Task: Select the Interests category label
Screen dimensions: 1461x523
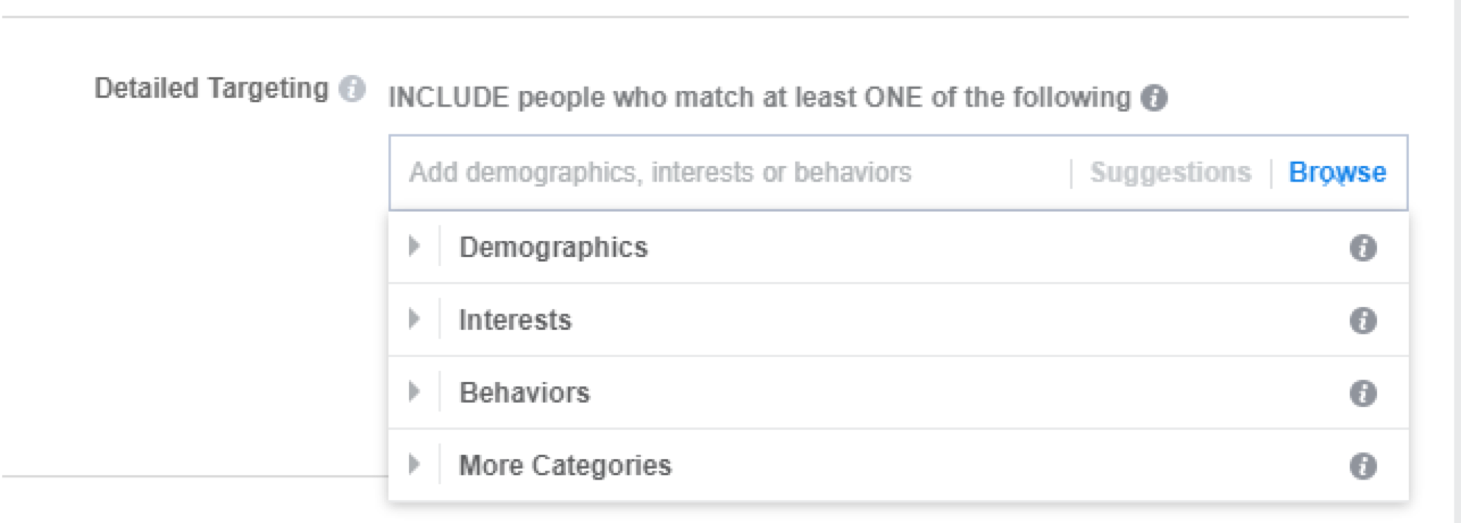Action: tap(515, 320)
